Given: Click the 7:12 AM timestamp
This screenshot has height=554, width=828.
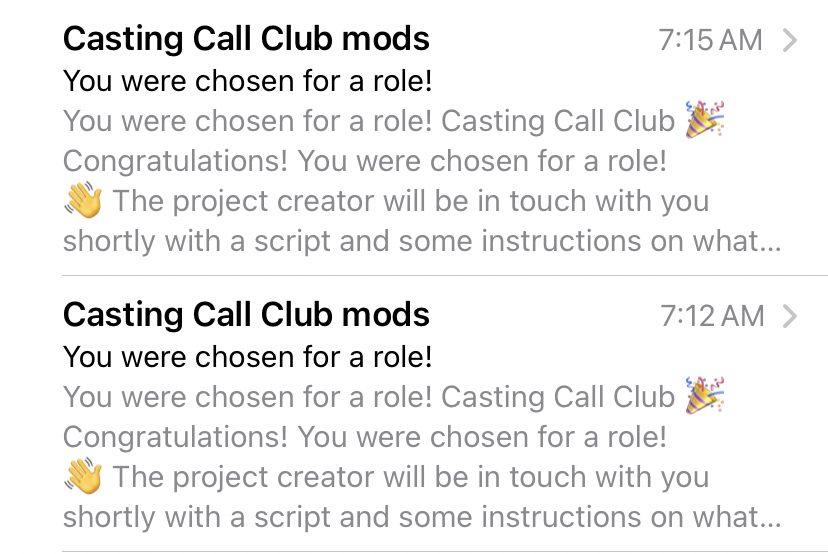Looking at the screenshot, I should pyautogui.click(x=712, y=316).
